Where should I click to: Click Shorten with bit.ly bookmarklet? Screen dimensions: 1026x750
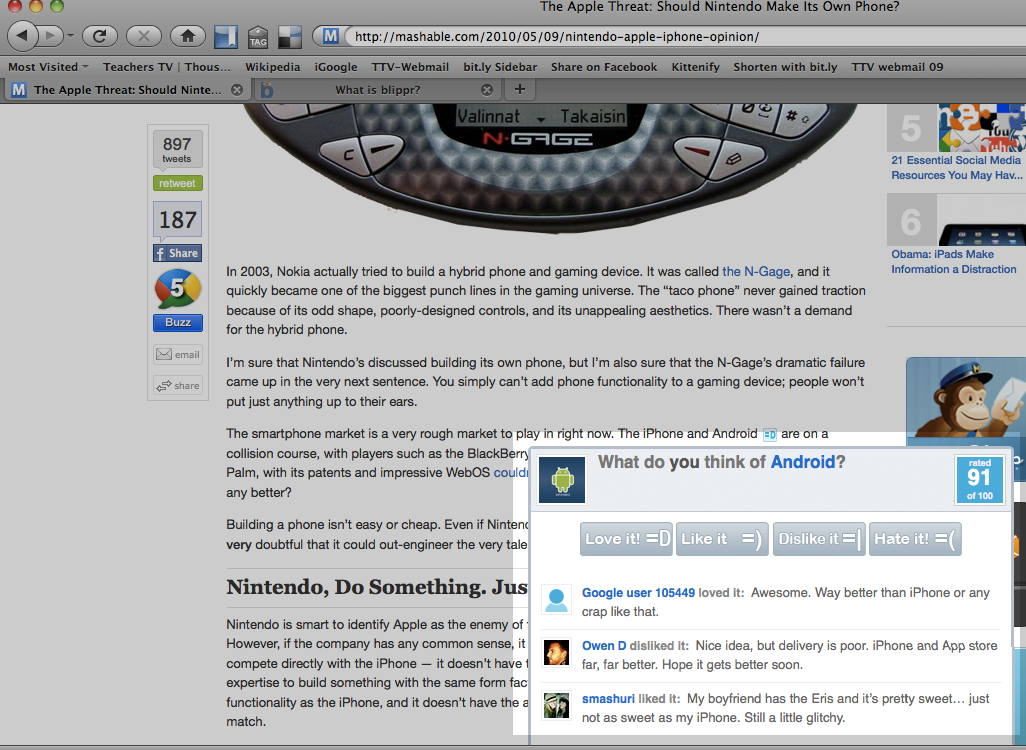[785, 67]
